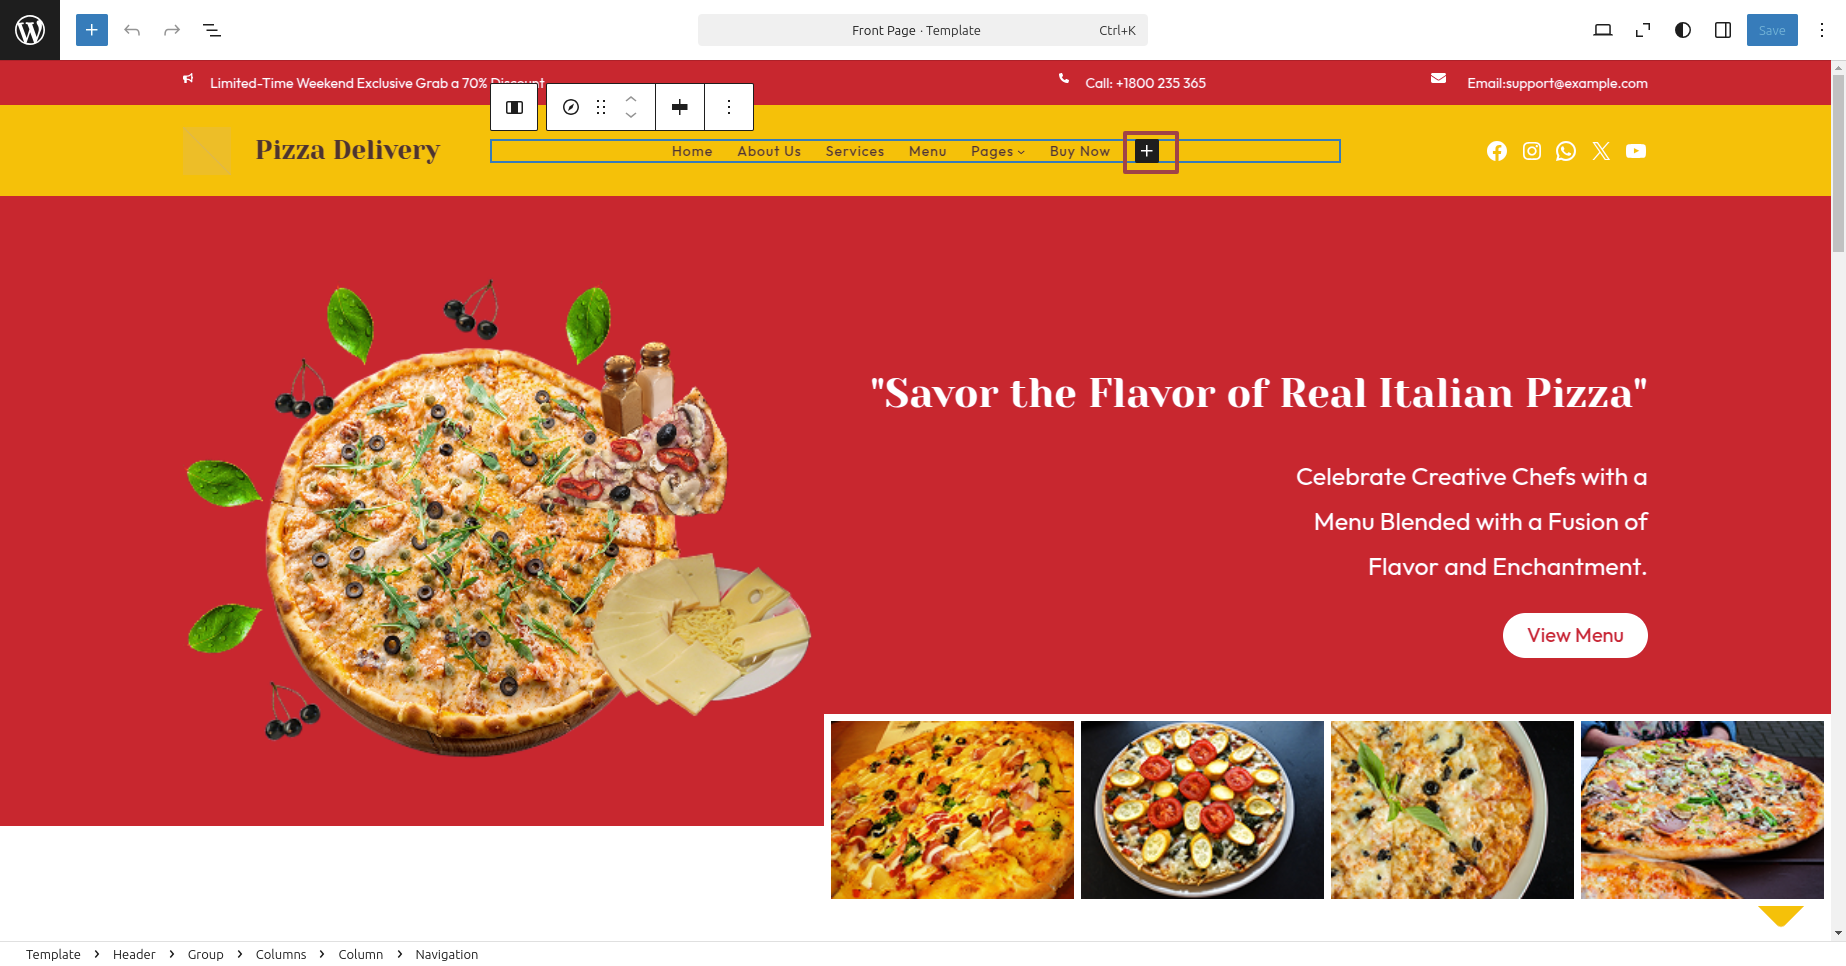Open the desktop view preview dropdown
Viewport: 1846px width, 966px height.
[1602, 30]
